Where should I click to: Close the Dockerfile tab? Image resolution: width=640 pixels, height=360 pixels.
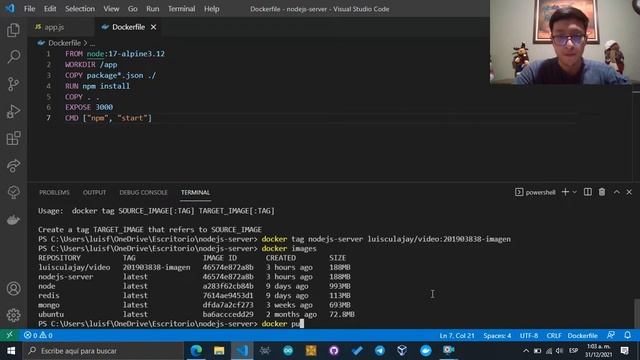[153, 27]
